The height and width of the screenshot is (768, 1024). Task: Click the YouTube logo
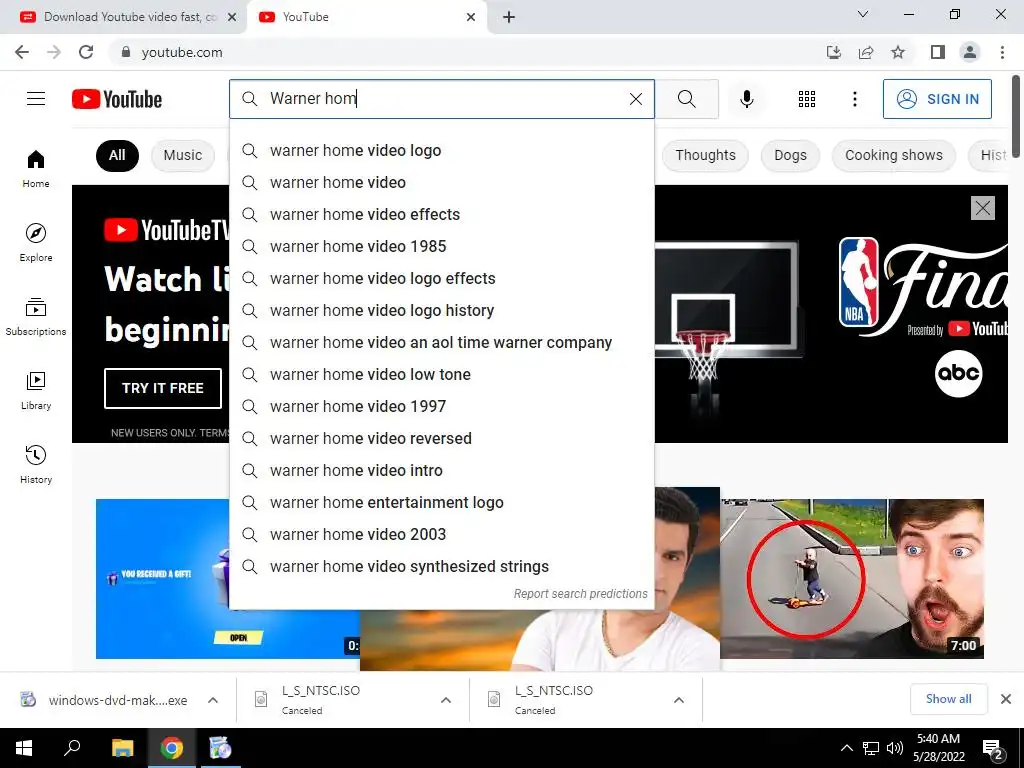117,99
